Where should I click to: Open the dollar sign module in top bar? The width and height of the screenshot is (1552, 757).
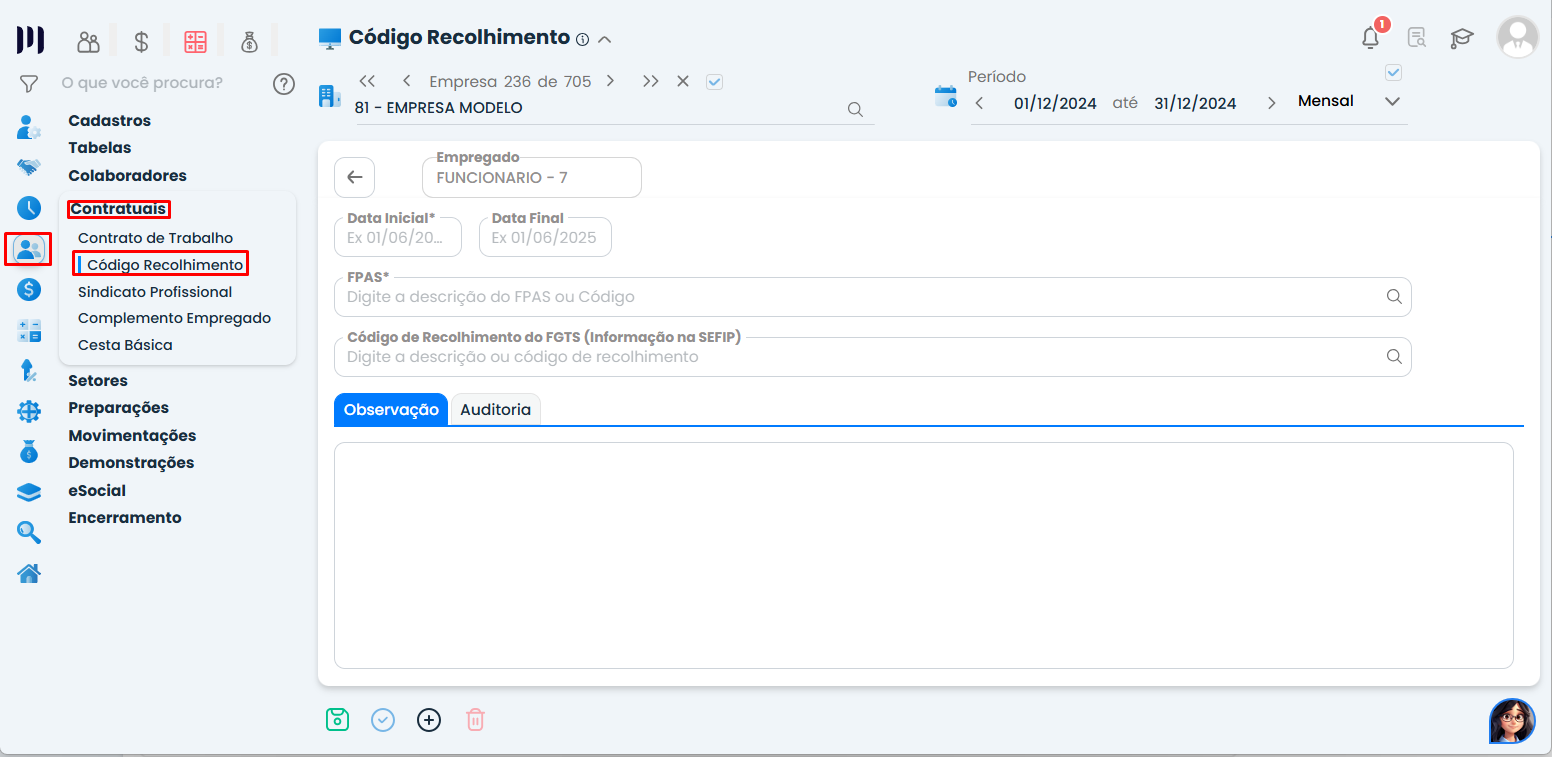point(141,42)
